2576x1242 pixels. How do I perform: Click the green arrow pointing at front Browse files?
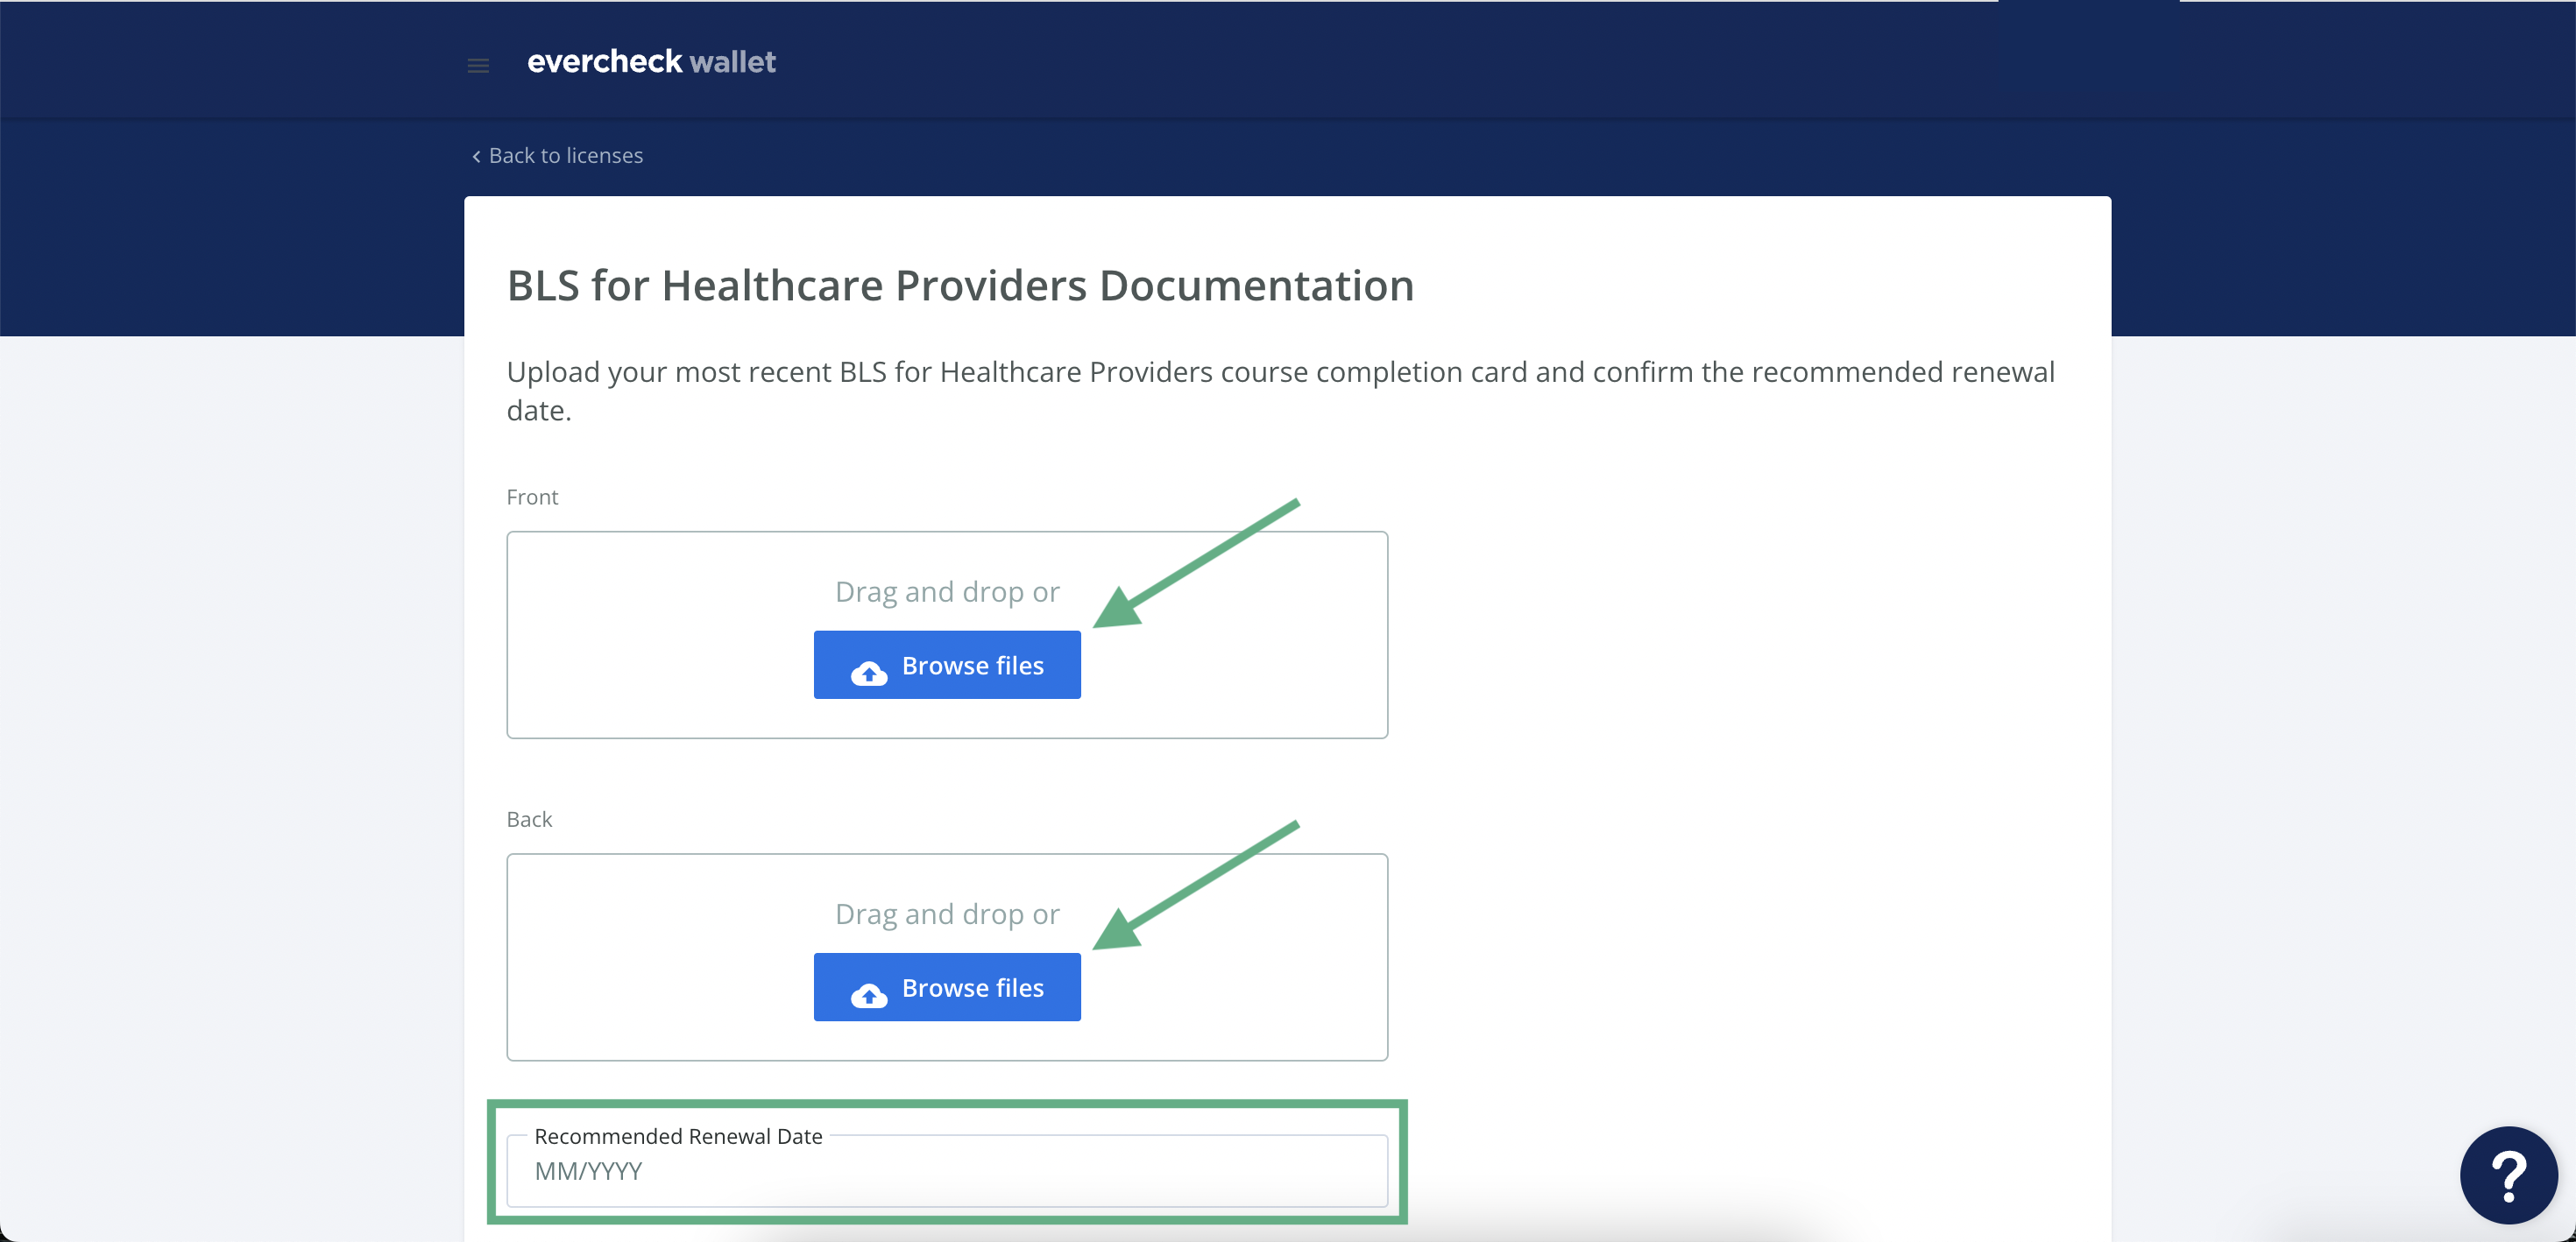pos(1200,560)
